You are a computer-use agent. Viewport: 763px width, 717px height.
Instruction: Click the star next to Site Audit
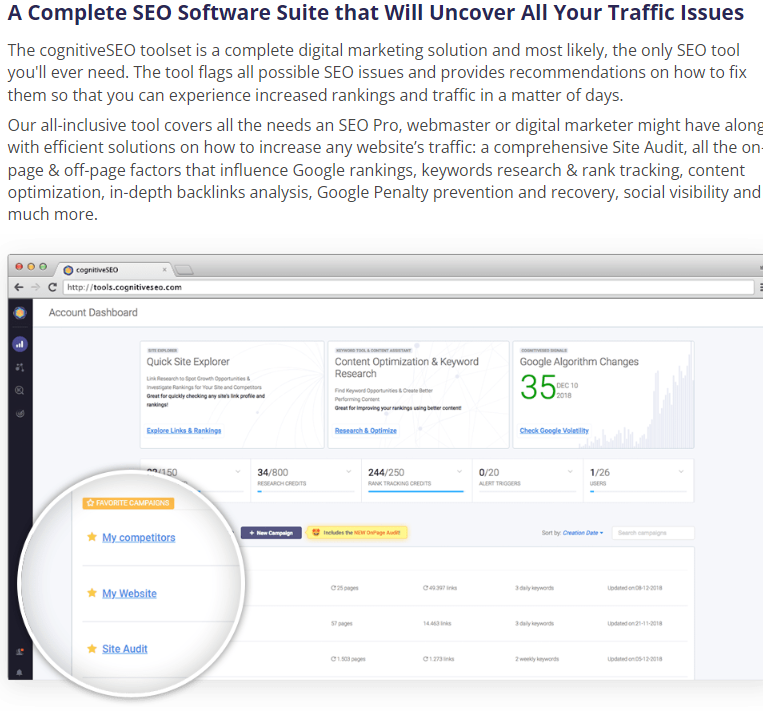tap(91, 648)
